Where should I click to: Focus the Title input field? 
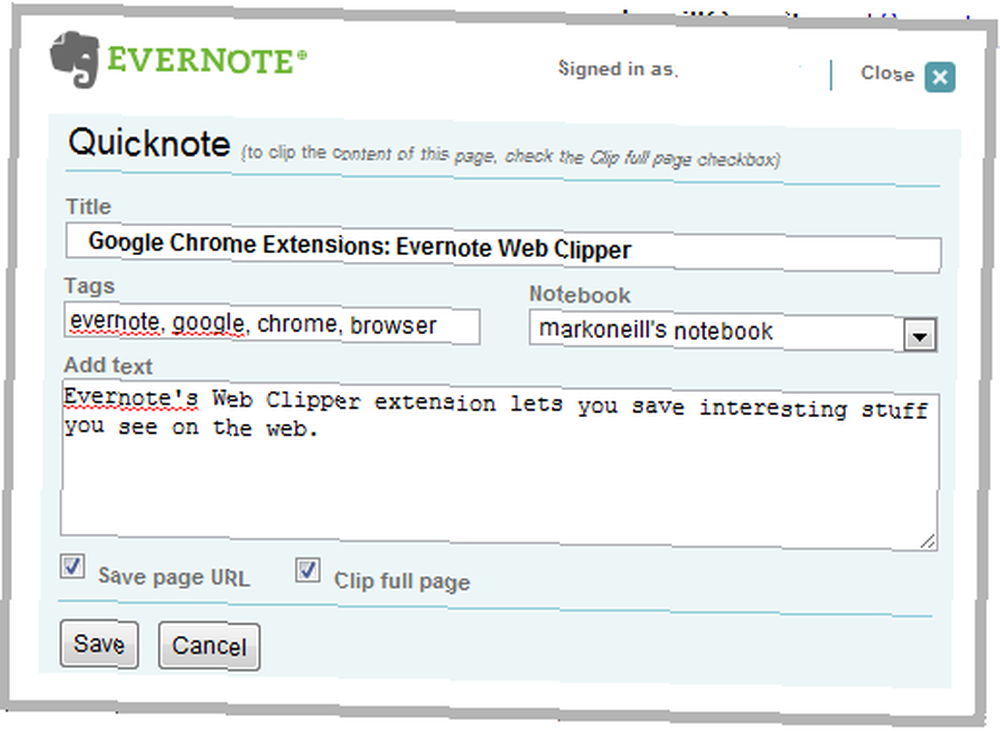503,247
